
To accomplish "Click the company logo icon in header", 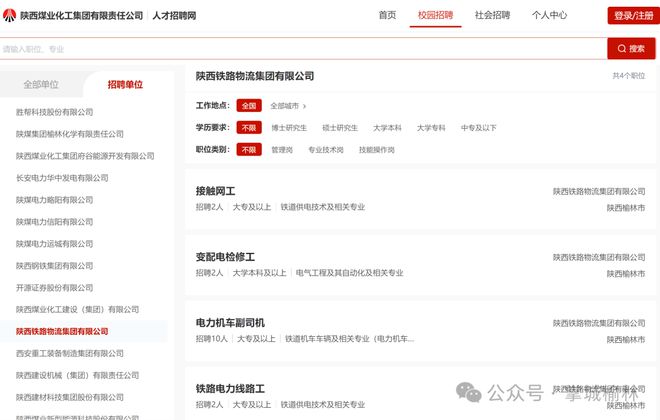I will (x=9, y=16).
